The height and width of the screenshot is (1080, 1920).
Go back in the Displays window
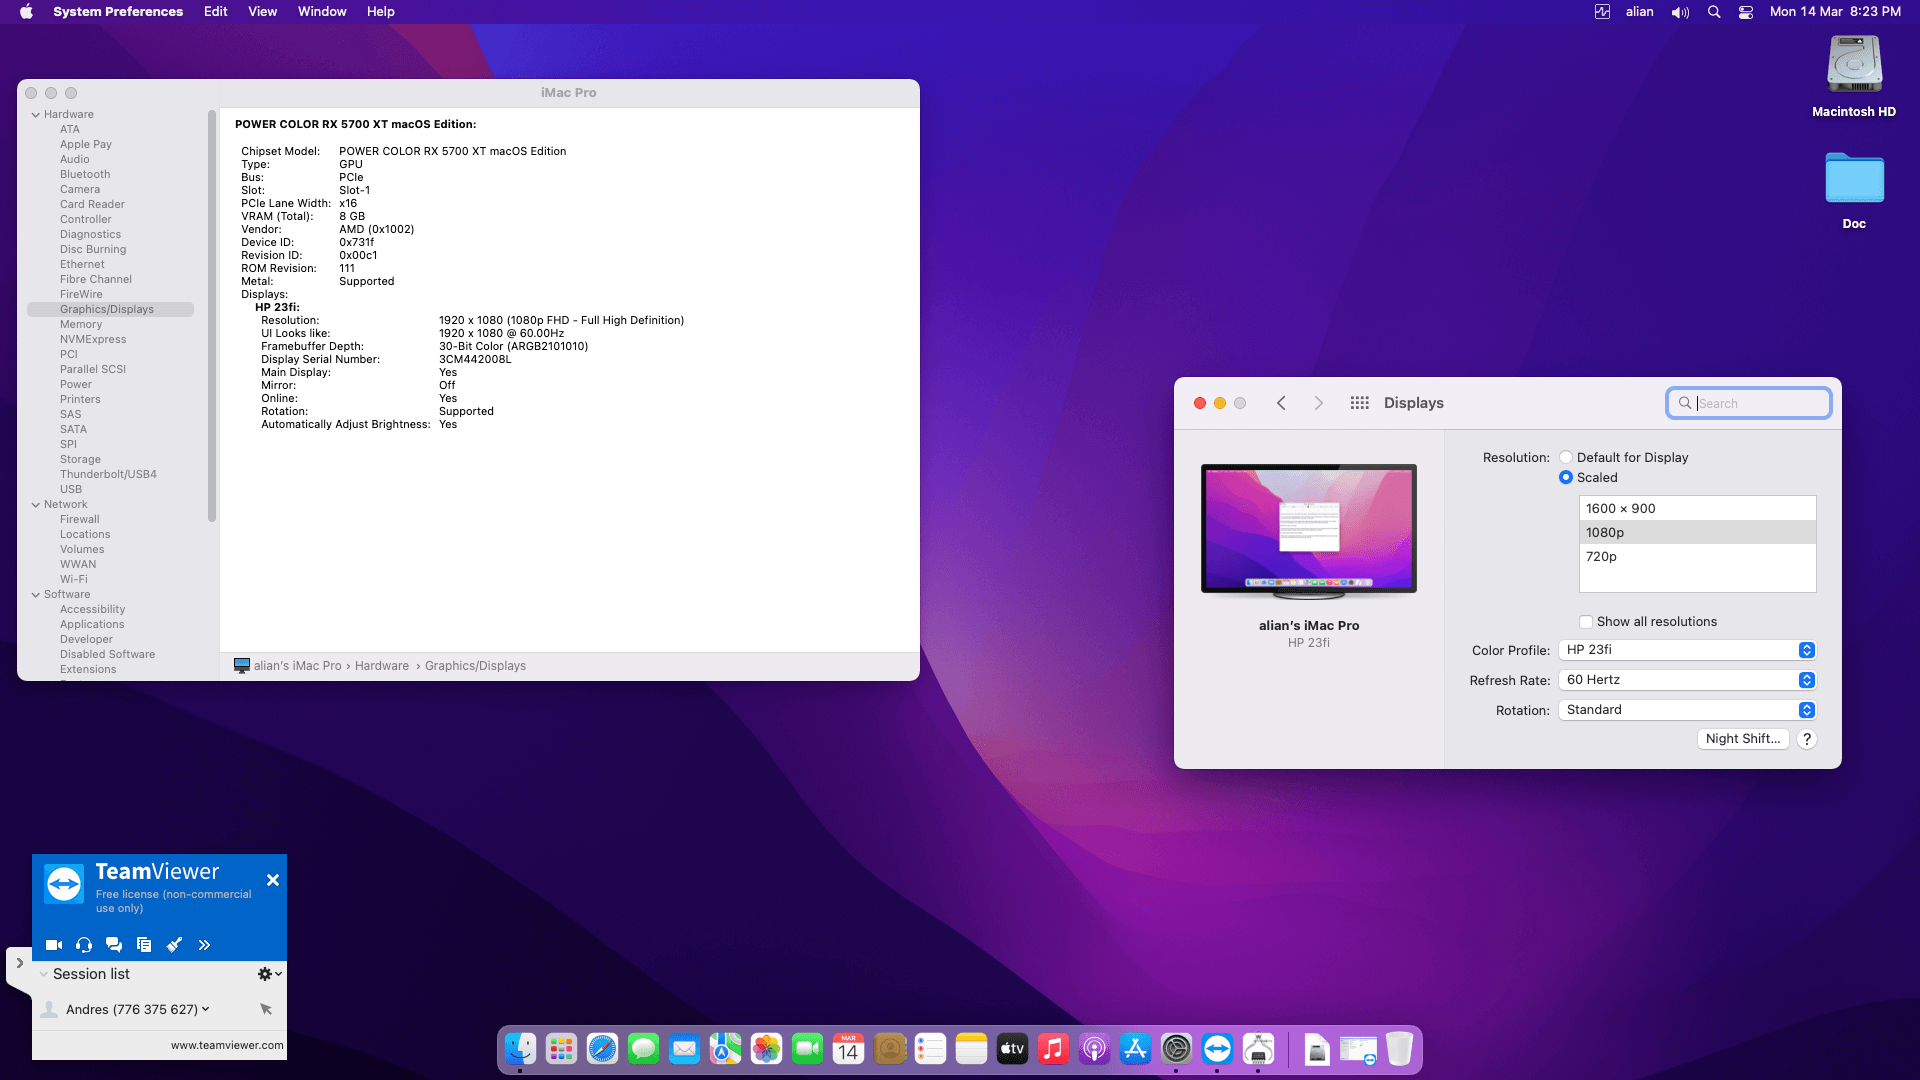[x=1281, y=403]
